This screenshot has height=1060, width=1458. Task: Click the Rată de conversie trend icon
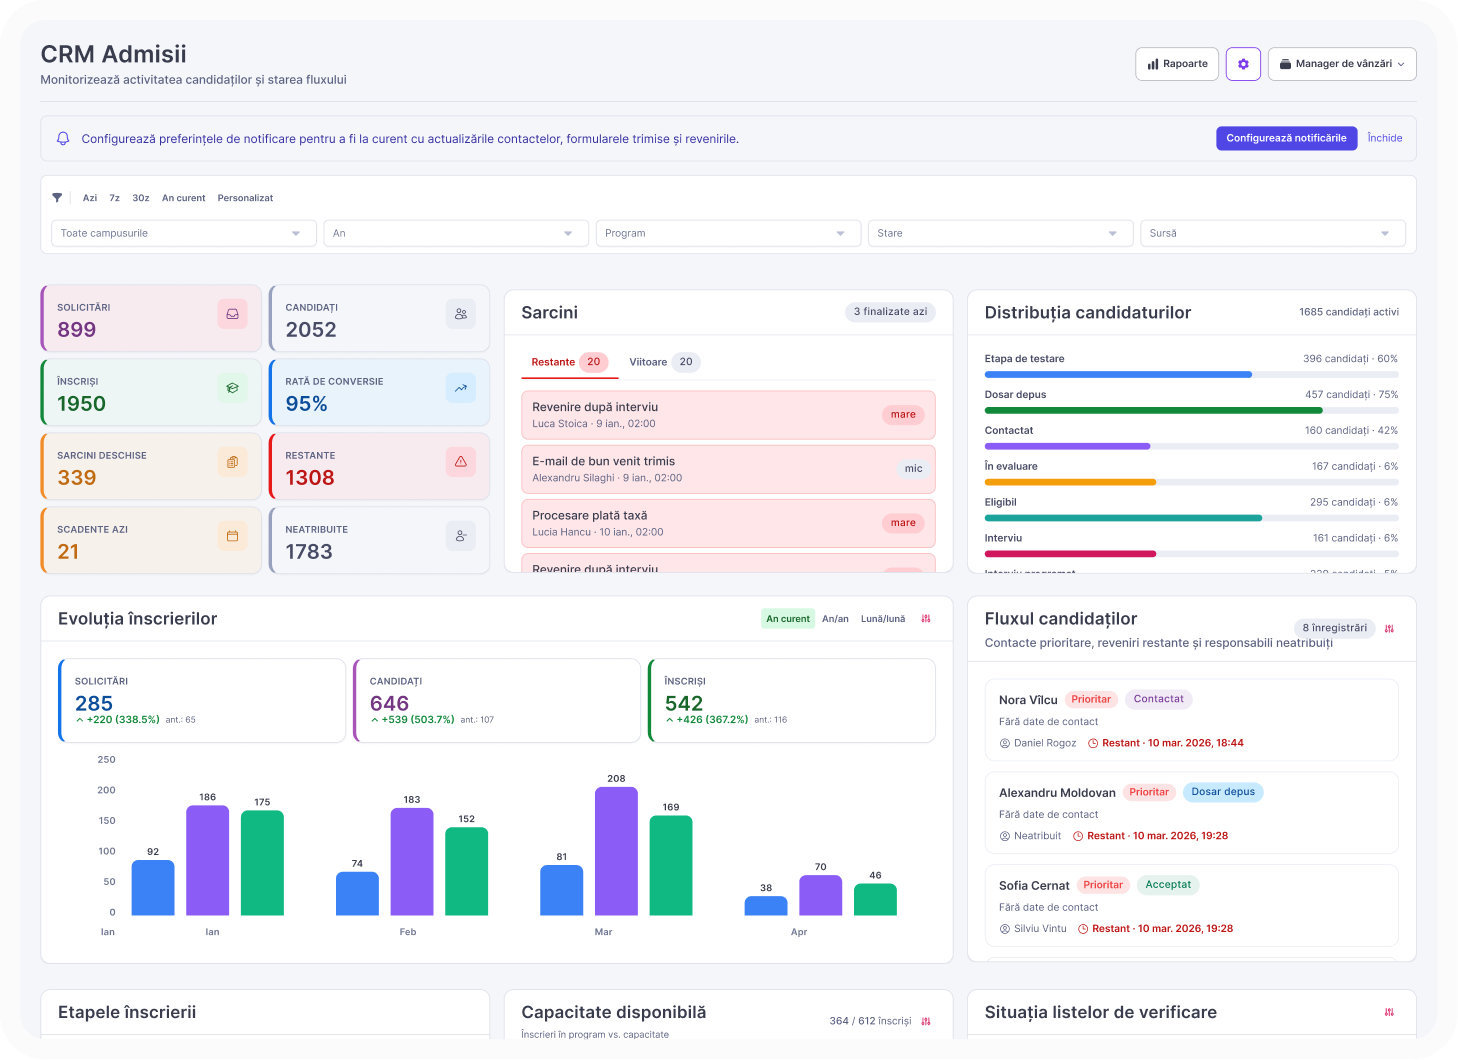click(461, 388)
